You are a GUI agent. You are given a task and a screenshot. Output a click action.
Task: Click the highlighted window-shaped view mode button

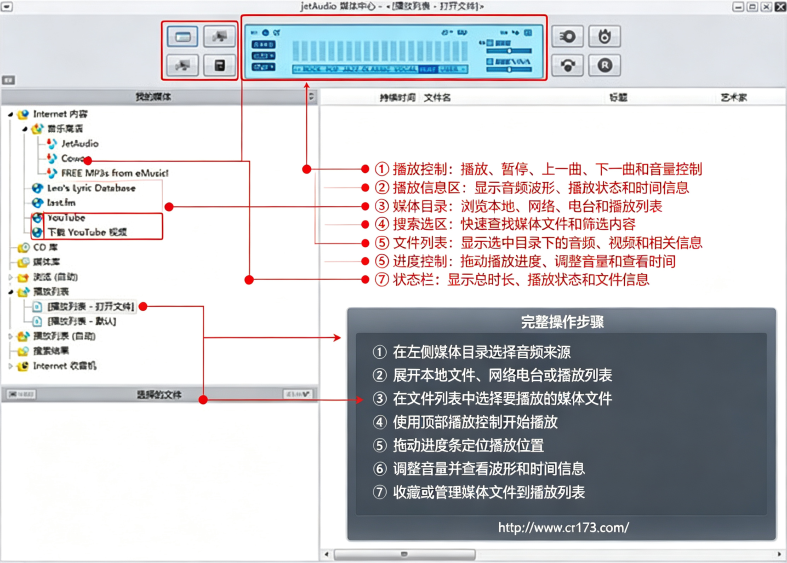pos(182,36)
